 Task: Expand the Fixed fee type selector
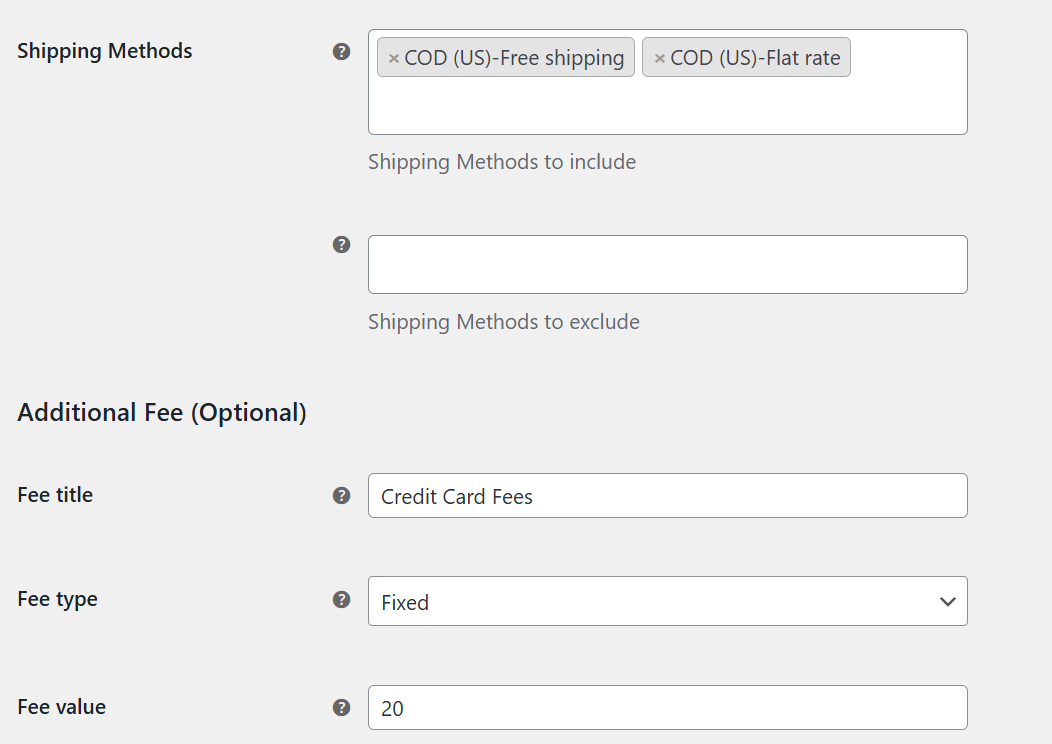click(667, 601)
